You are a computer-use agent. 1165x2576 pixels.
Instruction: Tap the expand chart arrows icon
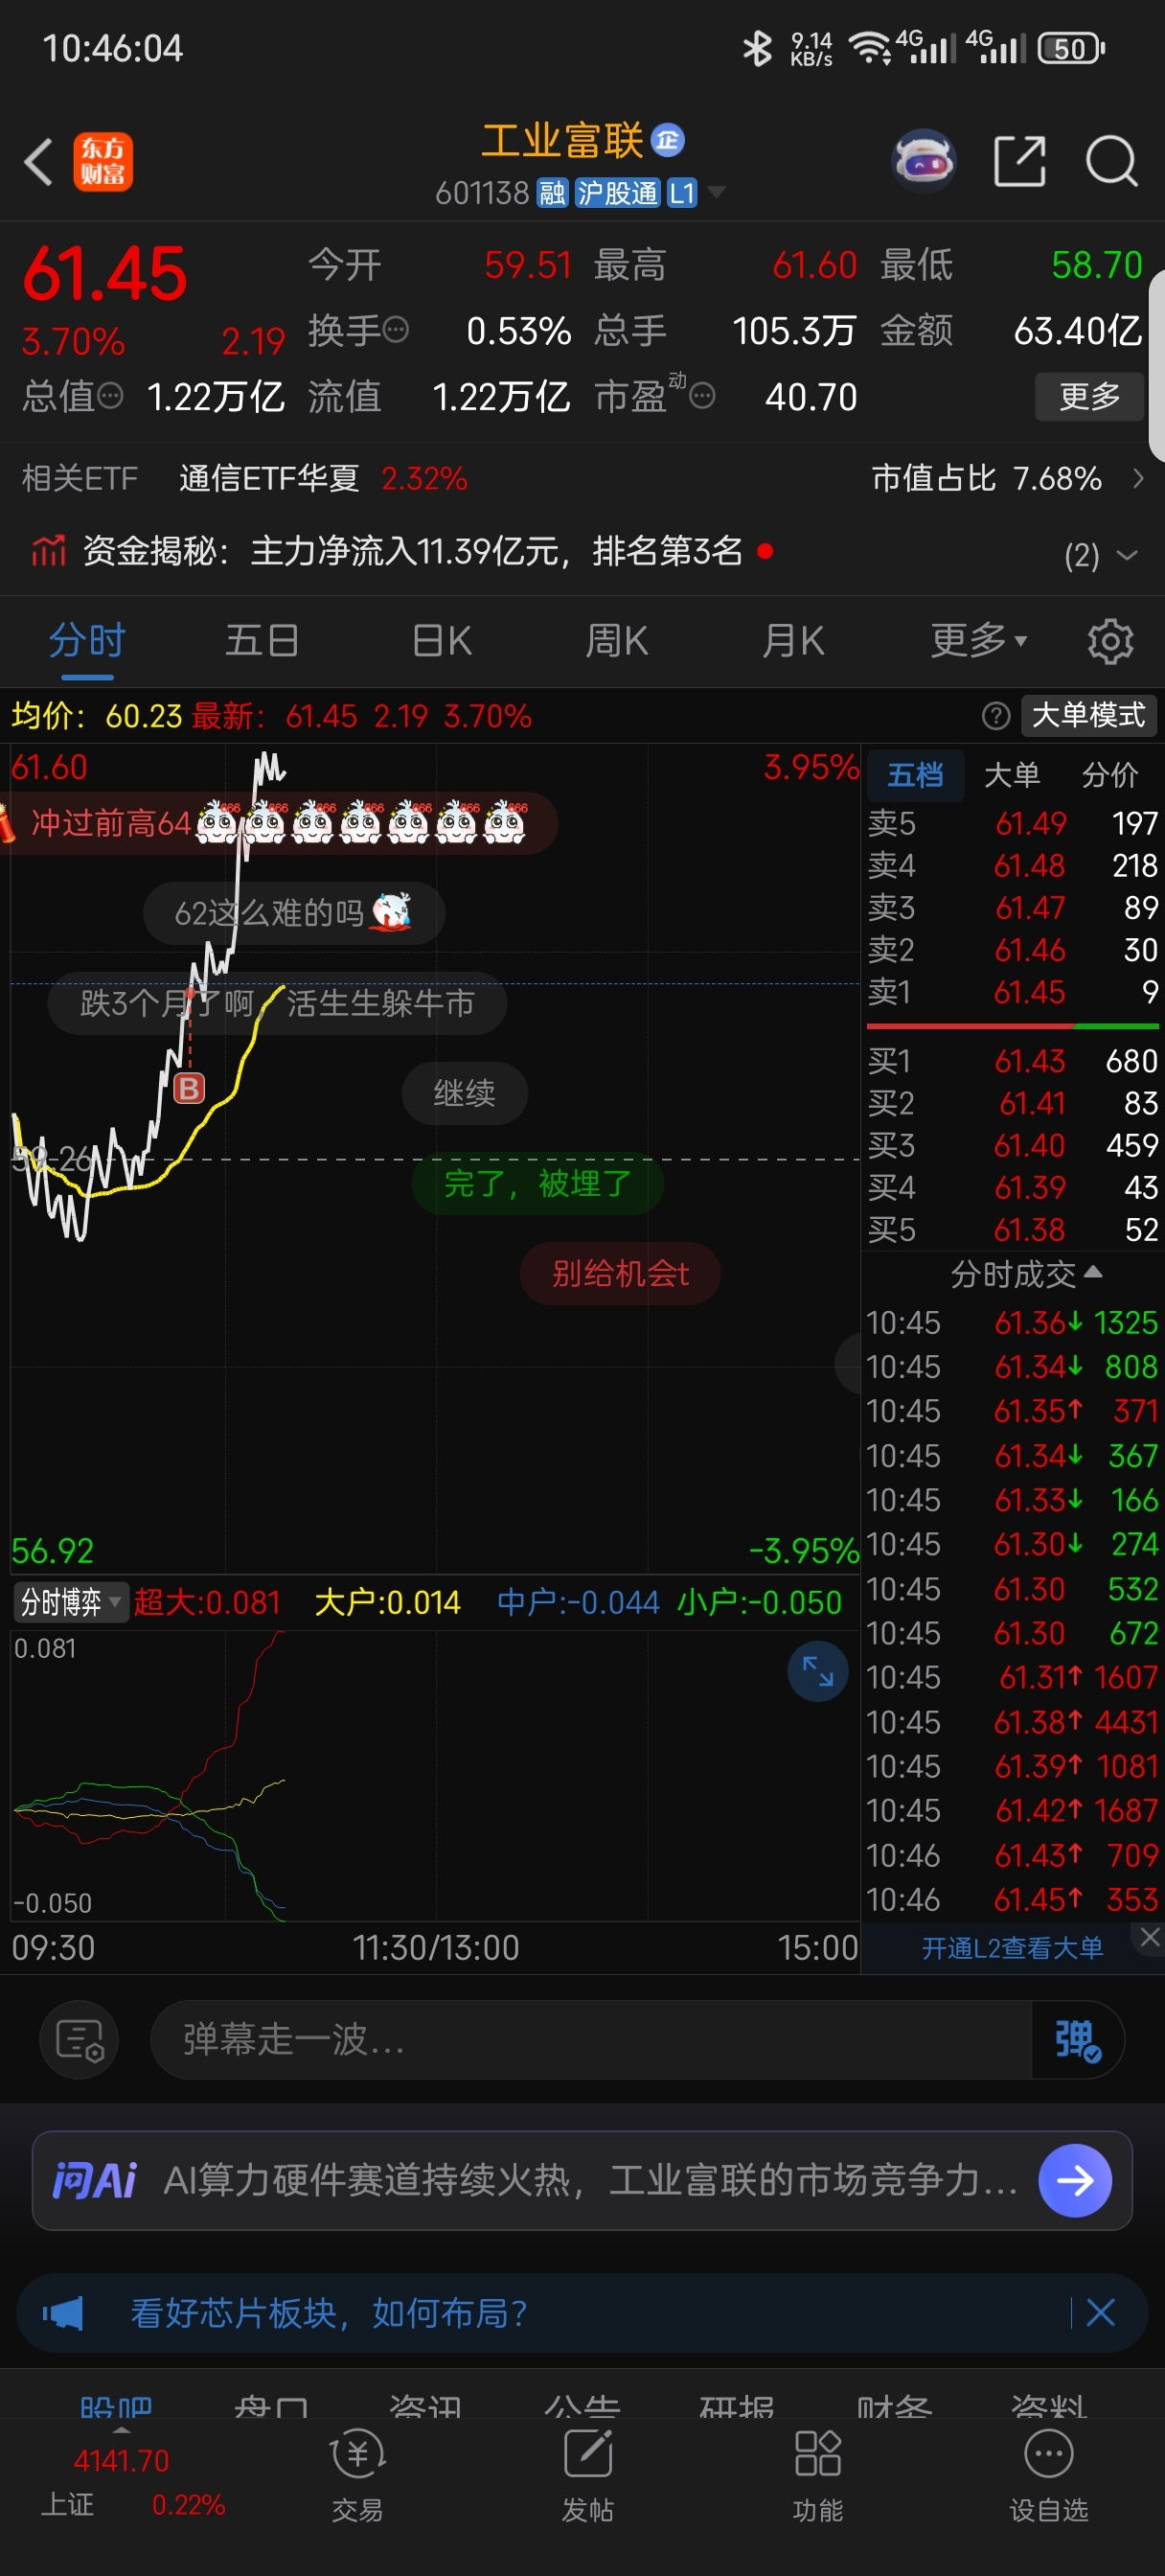tap(818, 1671)
